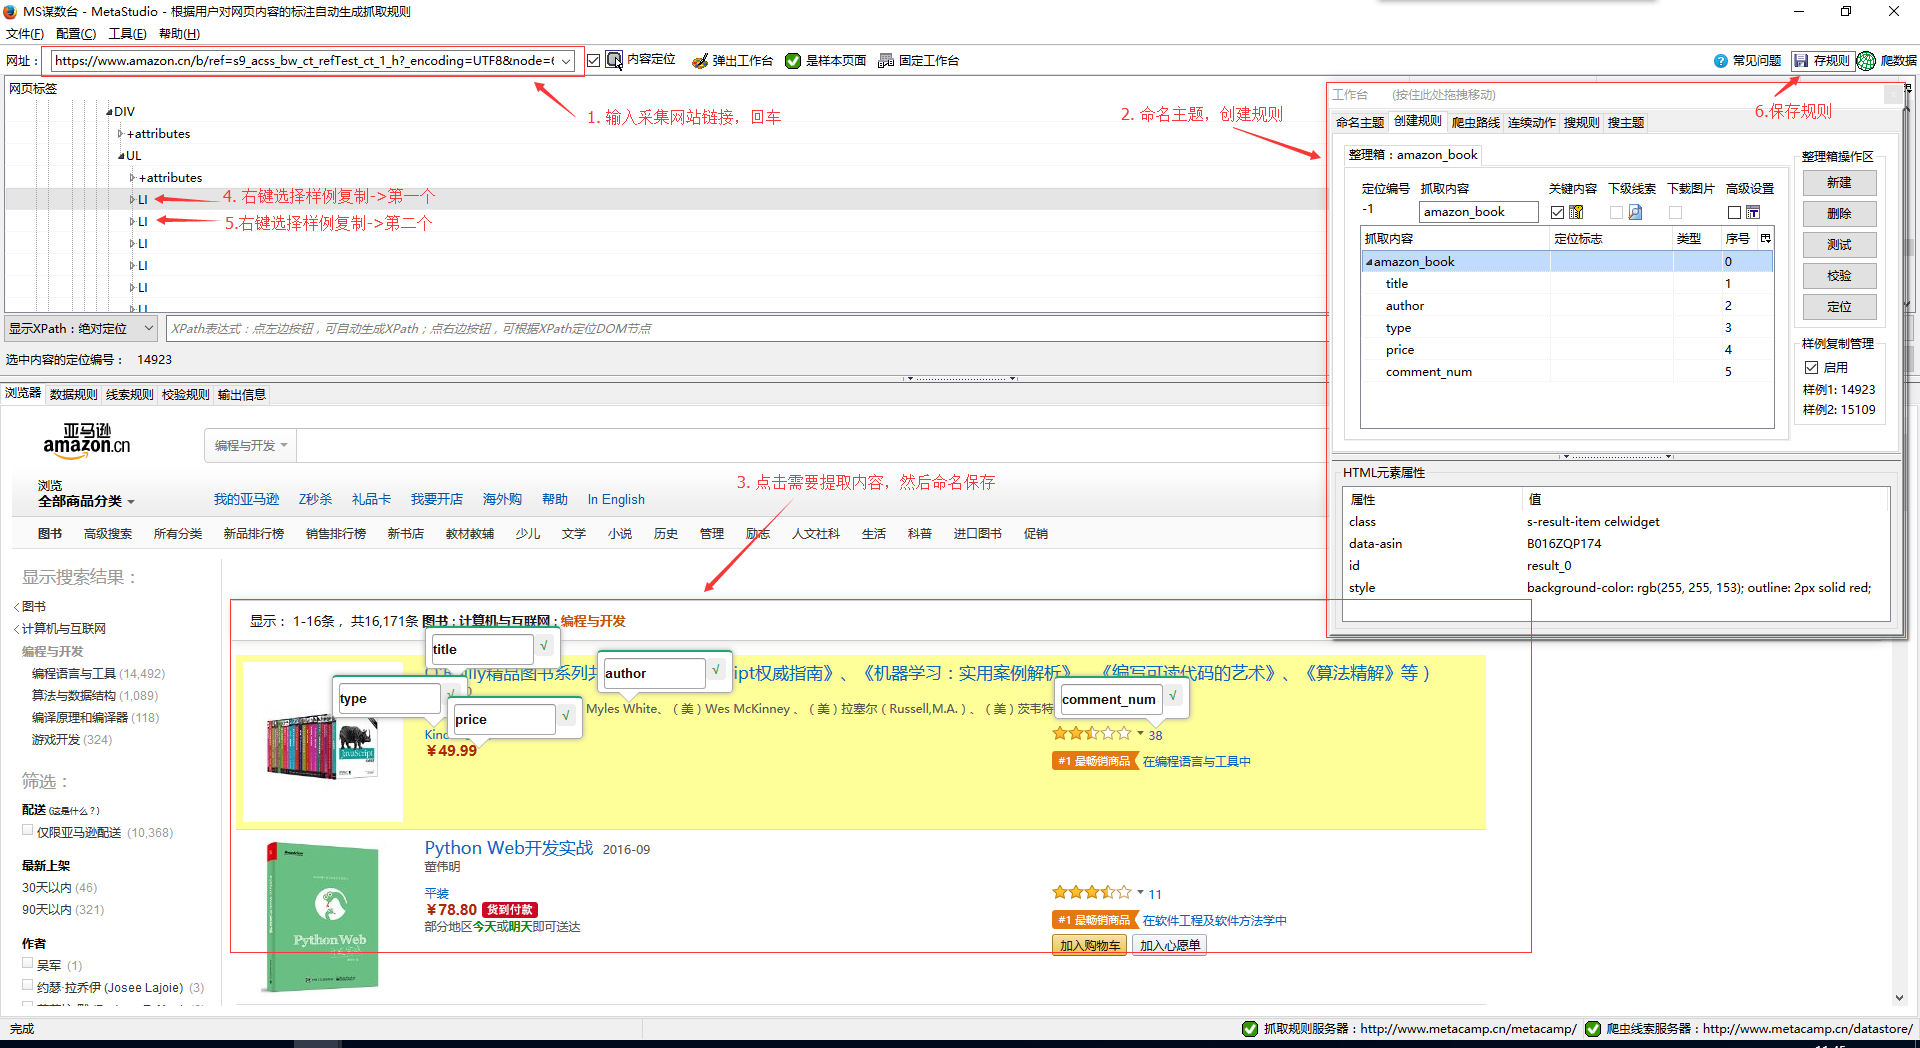Click the MetaStudio app icon in title bar
This screenshot has width=1920, height=1048.
point(10,12)
